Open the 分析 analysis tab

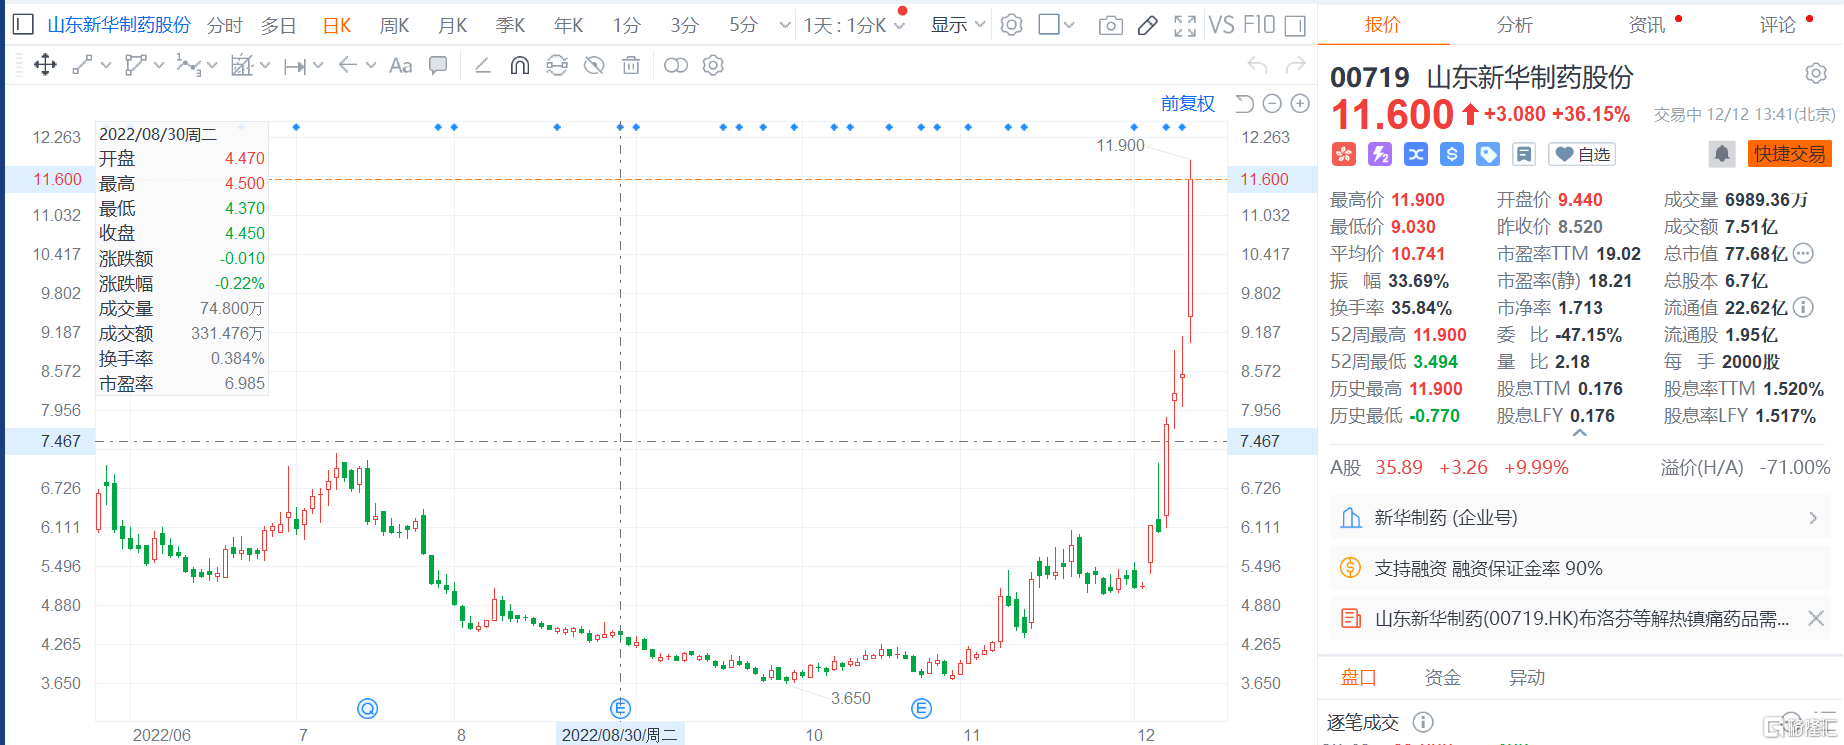[x=1514, y=25]
